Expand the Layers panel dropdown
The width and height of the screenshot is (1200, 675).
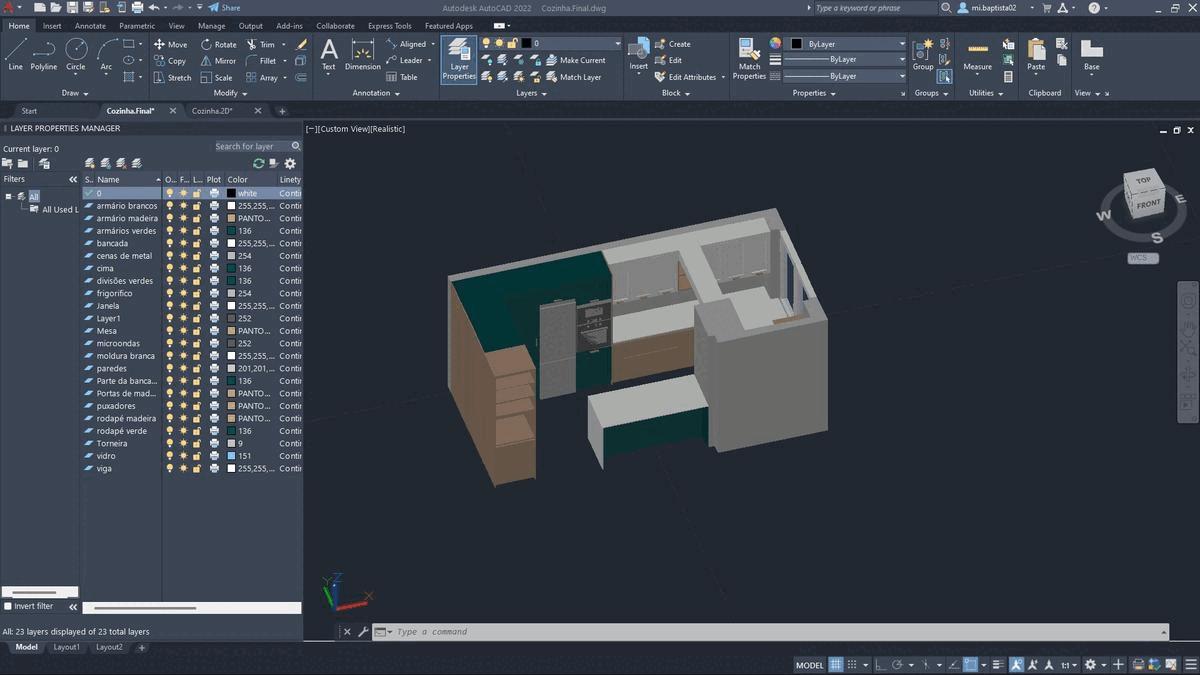[x=532, y=93]
